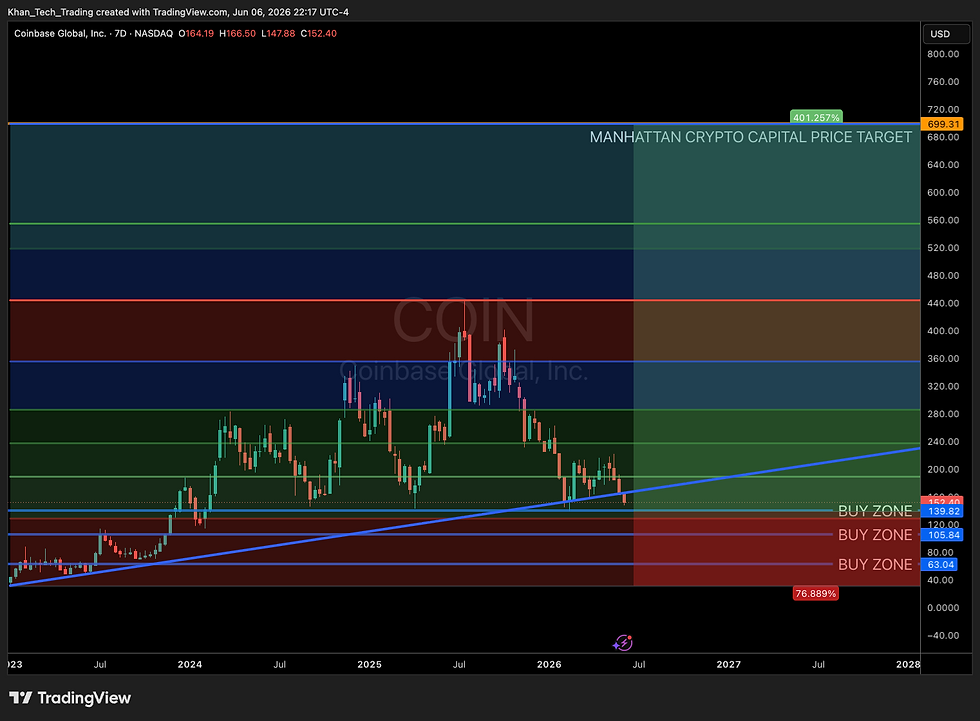Click the low value L147.88
The image size is (980, 721).
coord(278,34)
